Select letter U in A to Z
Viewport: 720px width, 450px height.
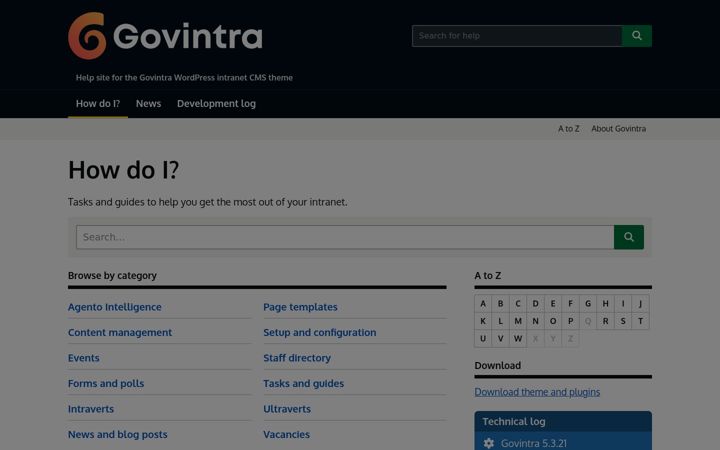483,338
